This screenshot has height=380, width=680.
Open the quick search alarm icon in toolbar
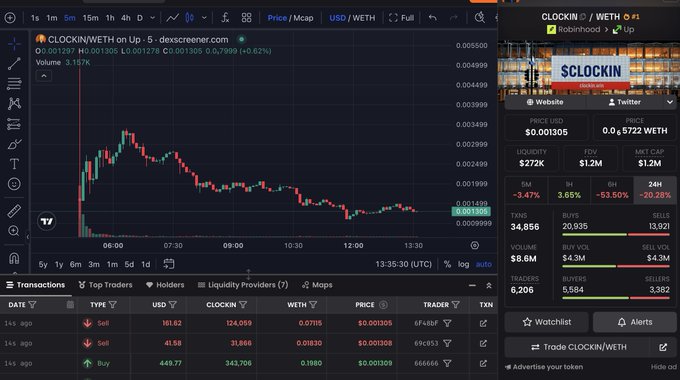pyautogui.click(x=479, y=18)
